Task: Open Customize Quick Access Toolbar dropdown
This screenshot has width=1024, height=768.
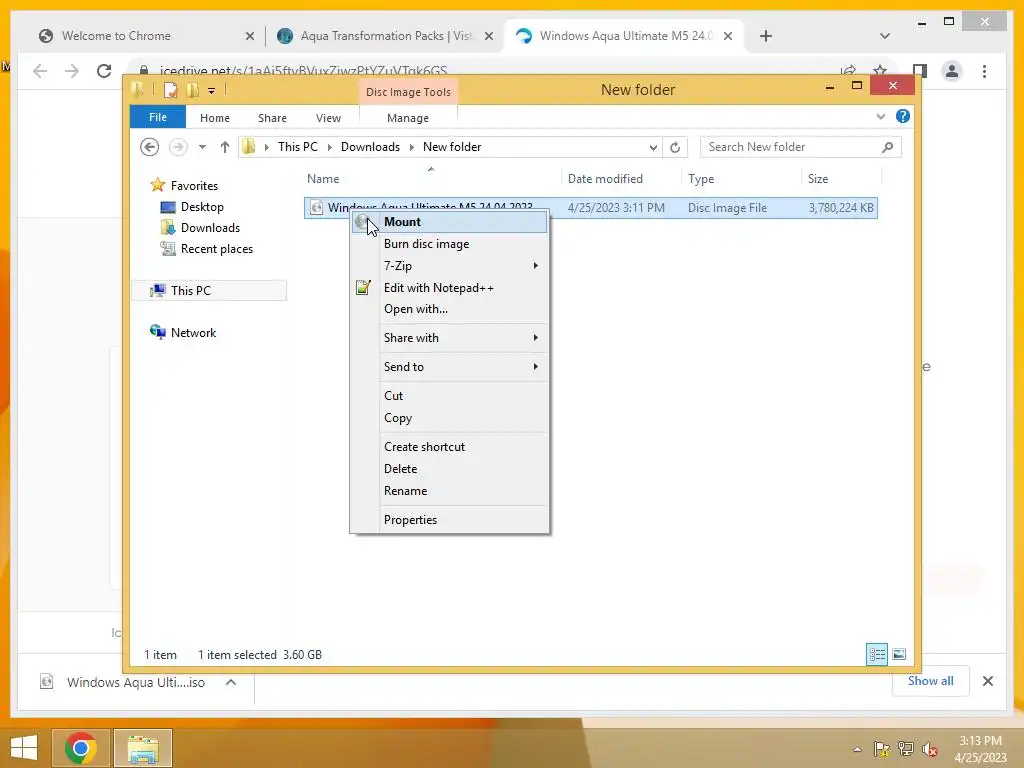Action: (212, 91)
